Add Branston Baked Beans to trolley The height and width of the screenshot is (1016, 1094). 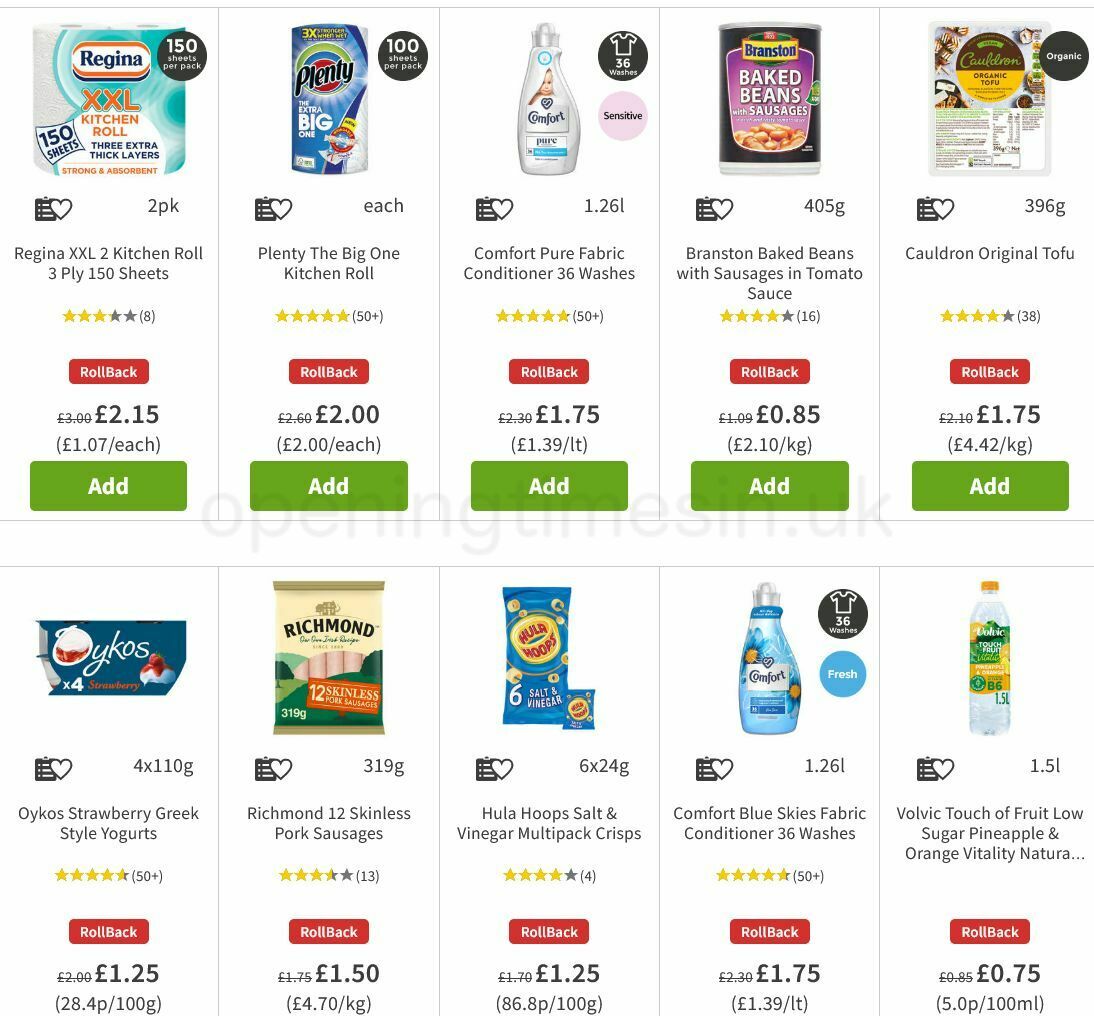(x=769, y=486)
